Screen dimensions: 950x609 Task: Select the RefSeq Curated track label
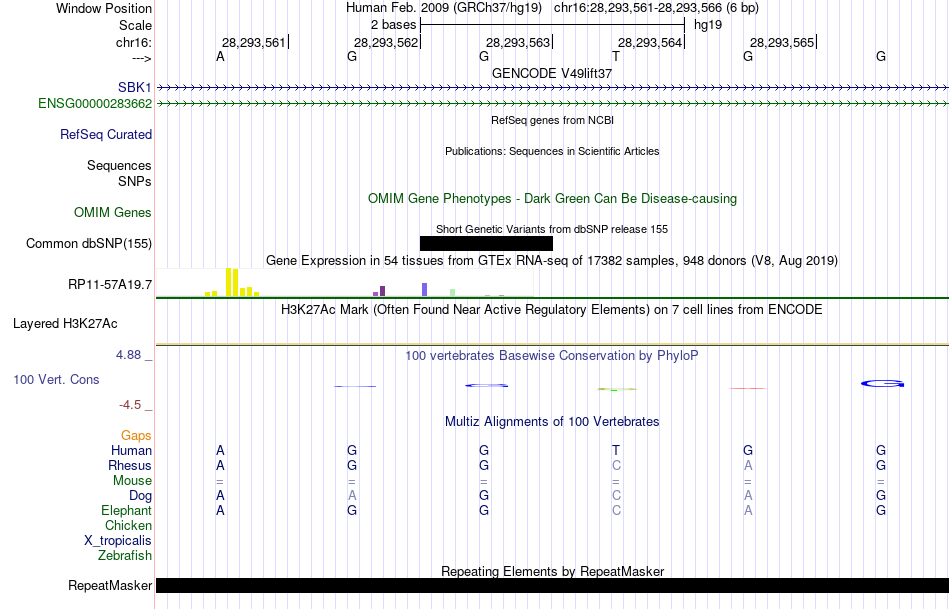pos(105,135)
